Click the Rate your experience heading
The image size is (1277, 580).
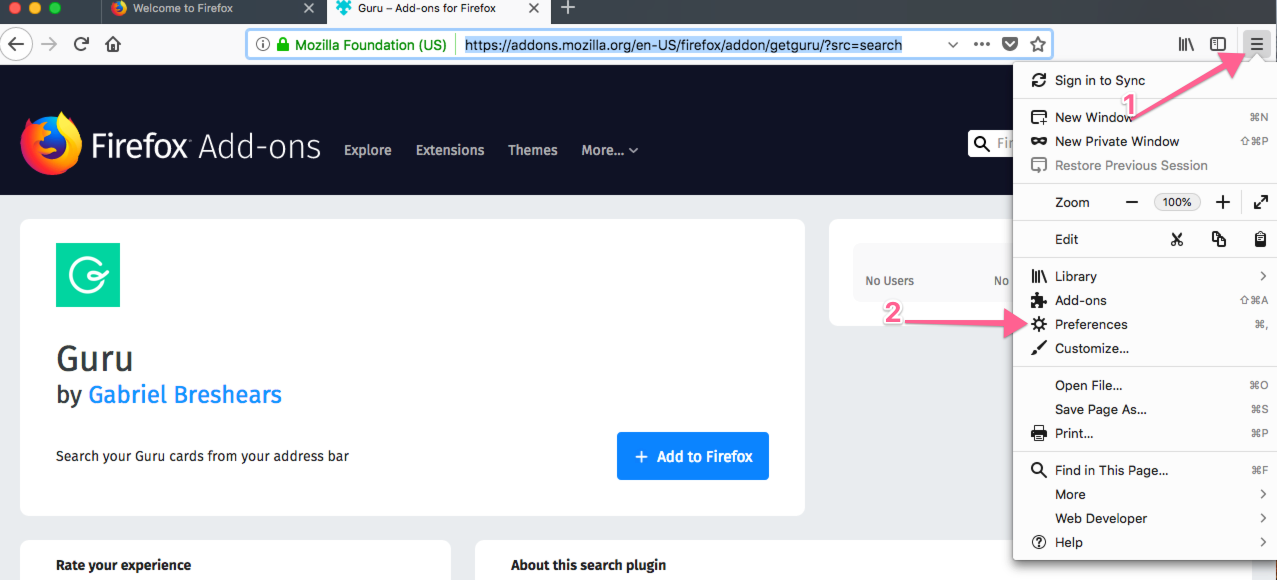(123, 565)
